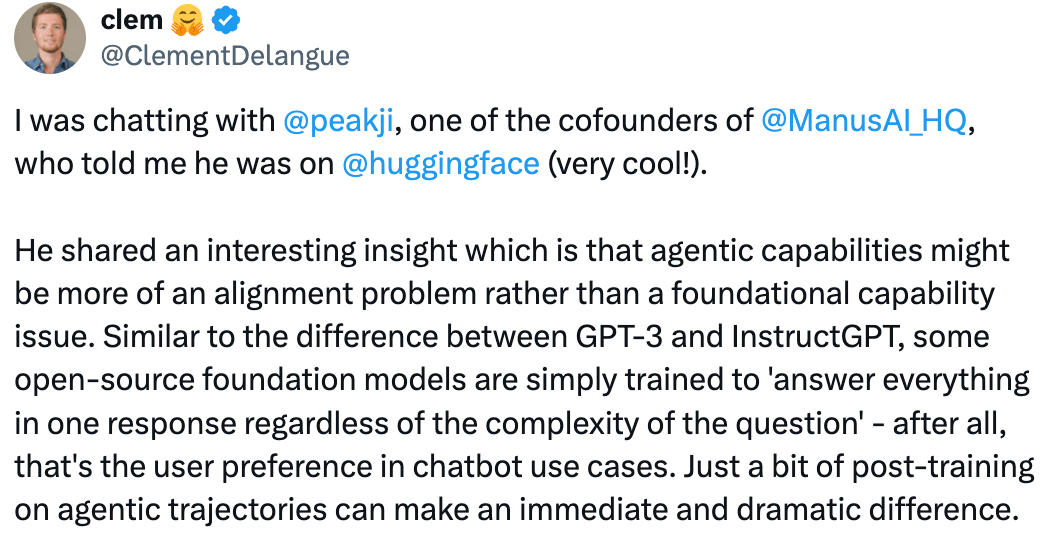The image size is (1056, 550).
Task: Click the blue verified checkmark badge
Action: point(226,21)
